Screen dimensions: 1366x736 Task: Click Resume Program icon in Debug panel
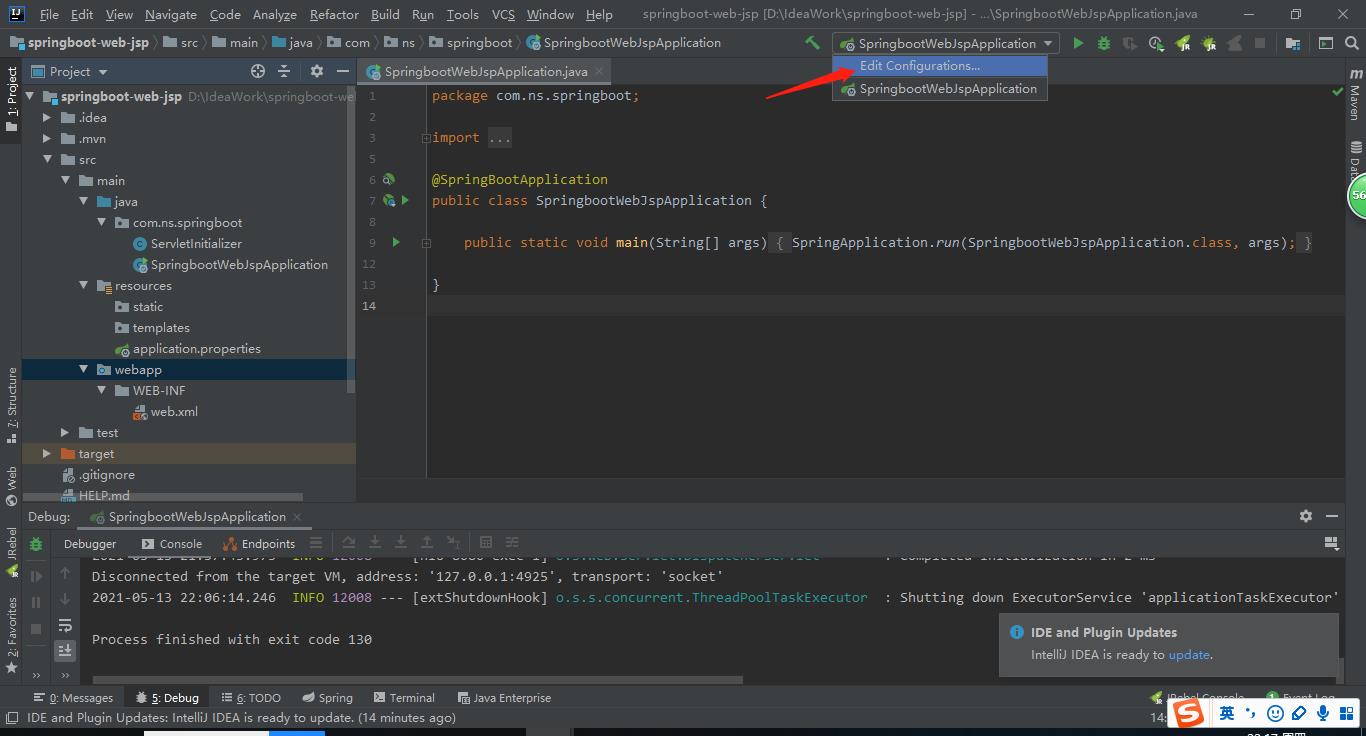36,576
